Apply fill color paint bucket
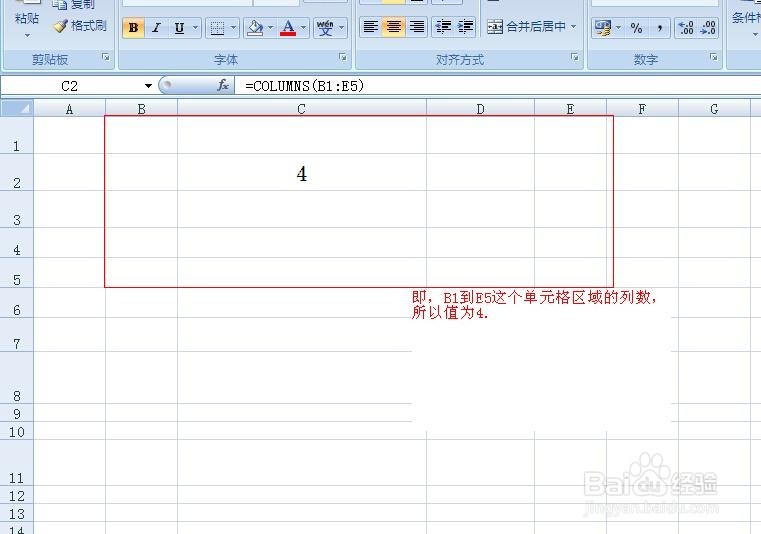Image resolution: width=761 pixels, height=534 pixels. (x=255, y=28)
